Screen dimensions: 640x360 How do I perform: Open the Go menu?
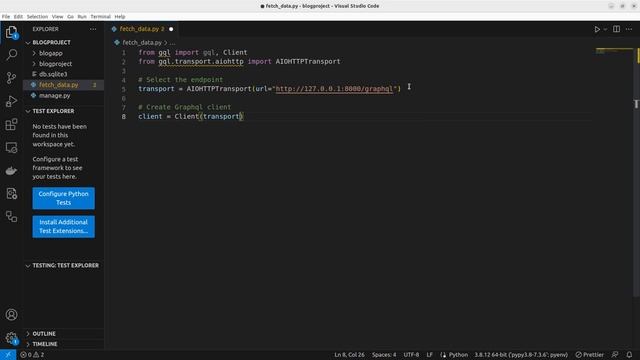tap(71, 17)
